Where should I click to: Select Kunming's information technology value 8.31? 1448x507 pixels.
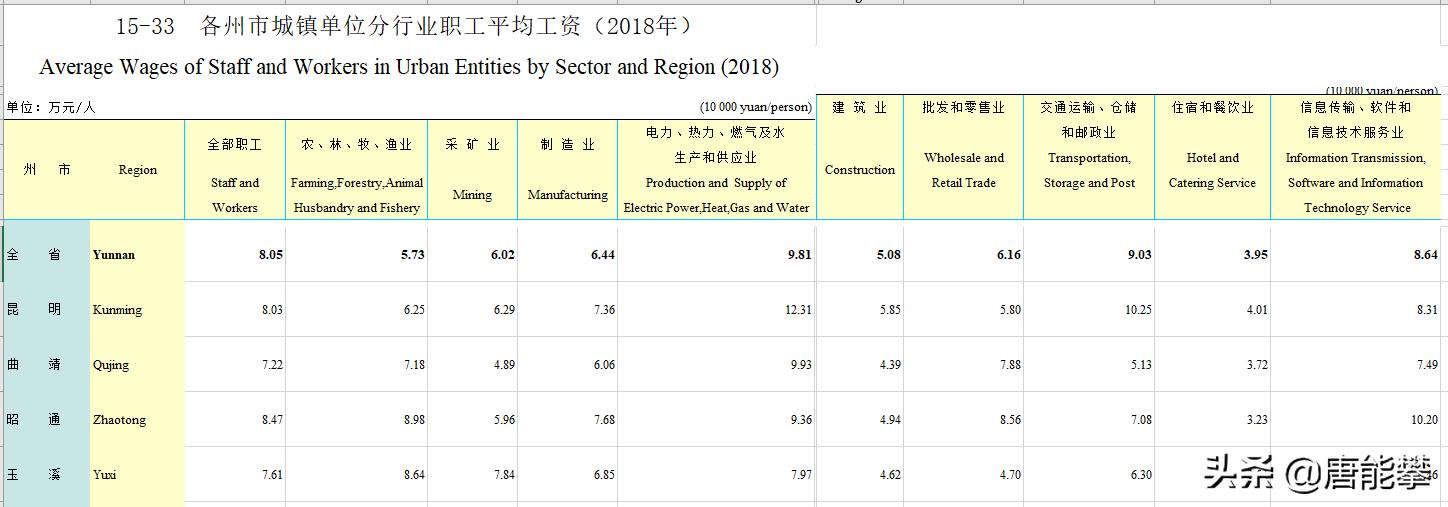tap(1428, 310)
